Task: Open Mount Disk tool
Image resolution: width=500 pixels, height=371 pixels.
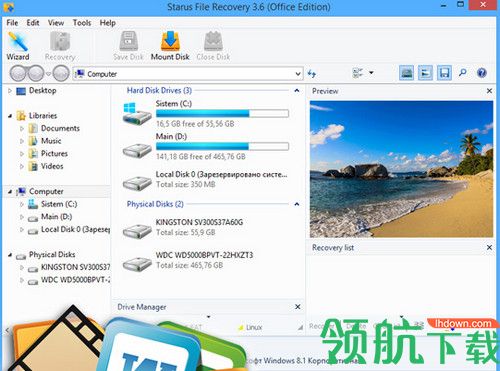Action: tap(170, 46)
